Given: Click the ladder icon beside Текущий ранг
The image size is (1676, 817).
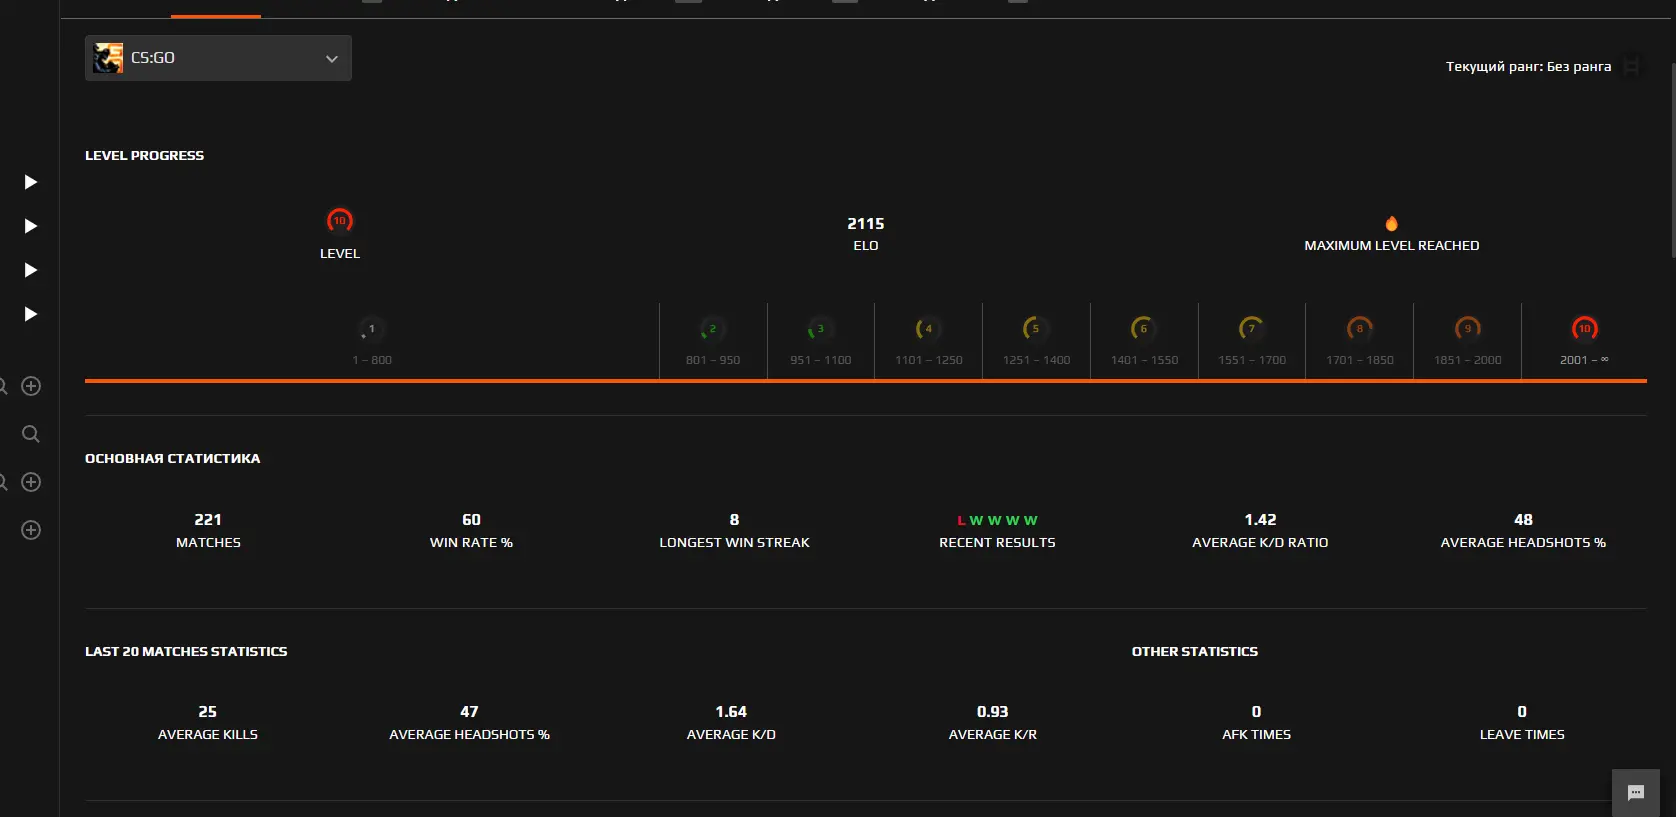Looking at the screenshot, I should [x=1632, y=66].
